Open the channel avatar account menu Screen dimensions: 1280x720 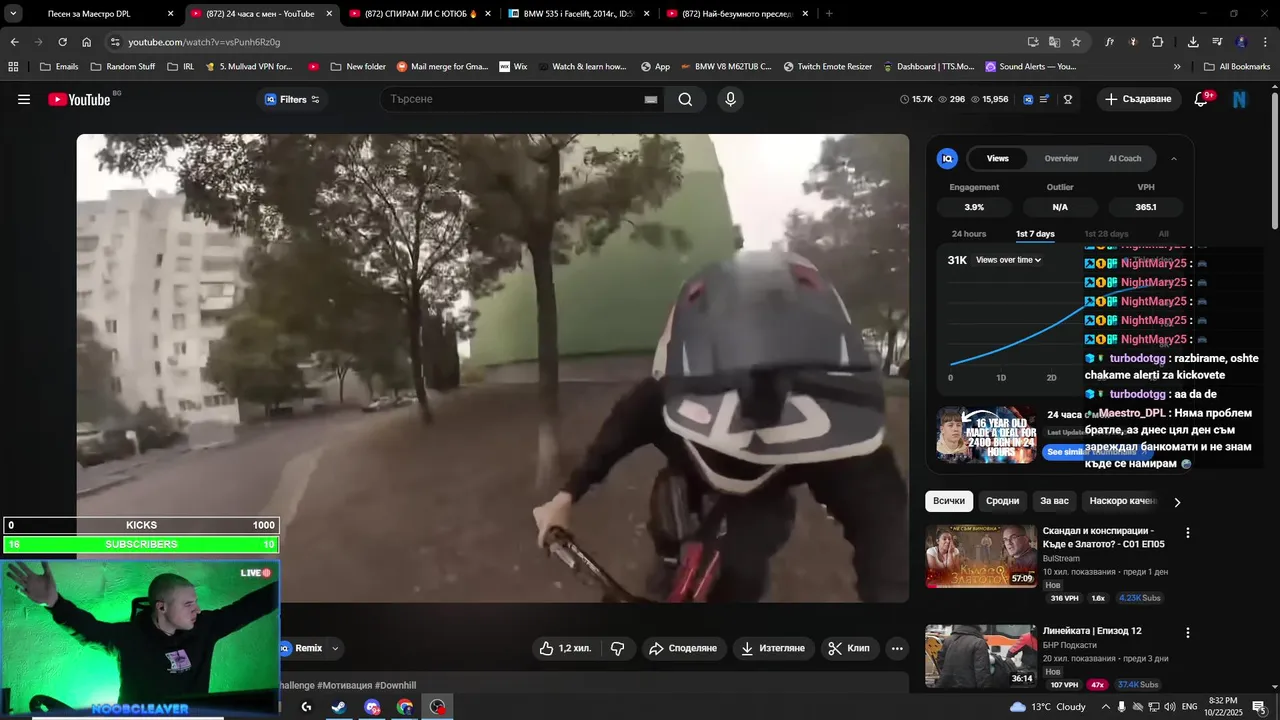1240,99
